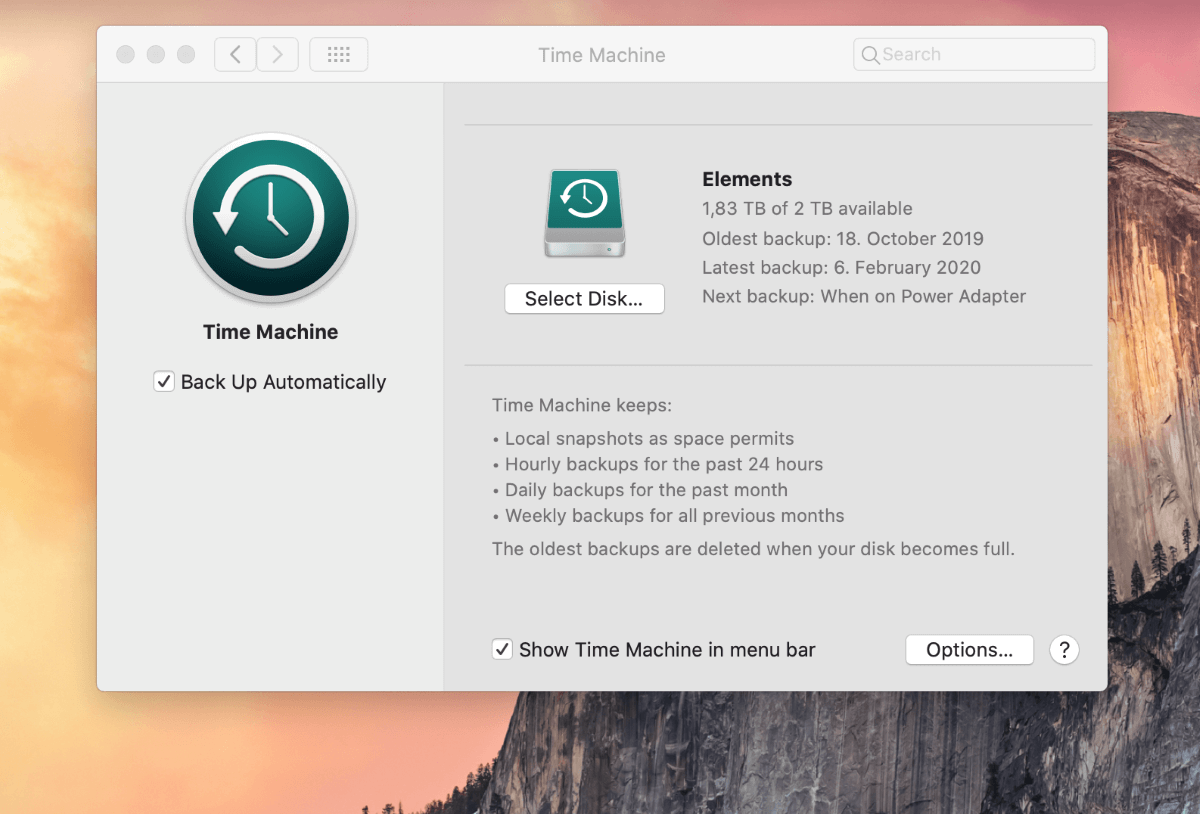1200x814 pixels.
Task: Click 'Next backup: When on Power Adapter'
Action: tap(864, 297)
